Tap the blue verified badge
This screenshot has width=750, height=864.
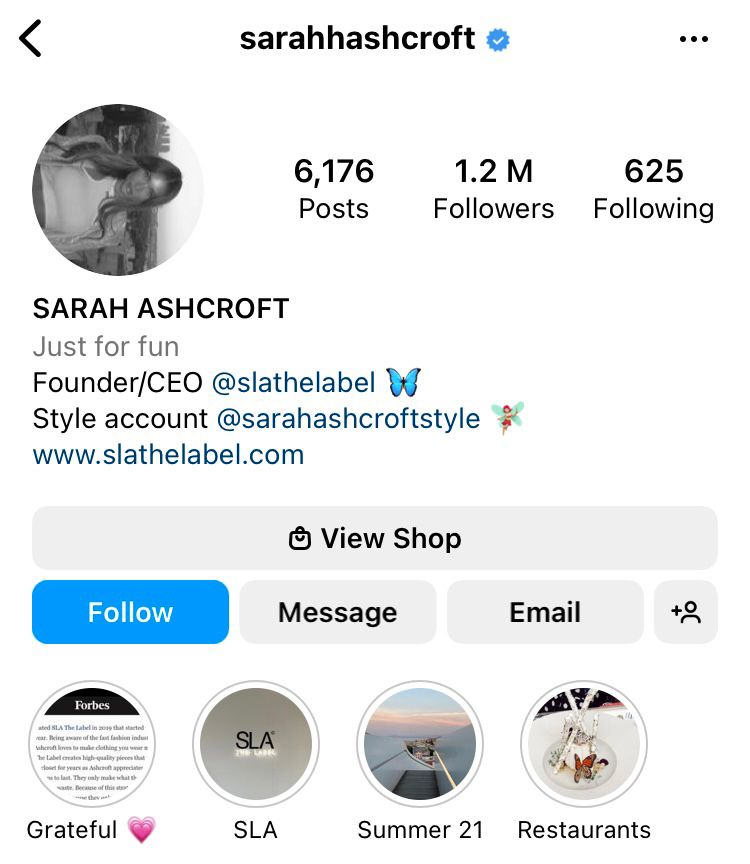(498, 40)
